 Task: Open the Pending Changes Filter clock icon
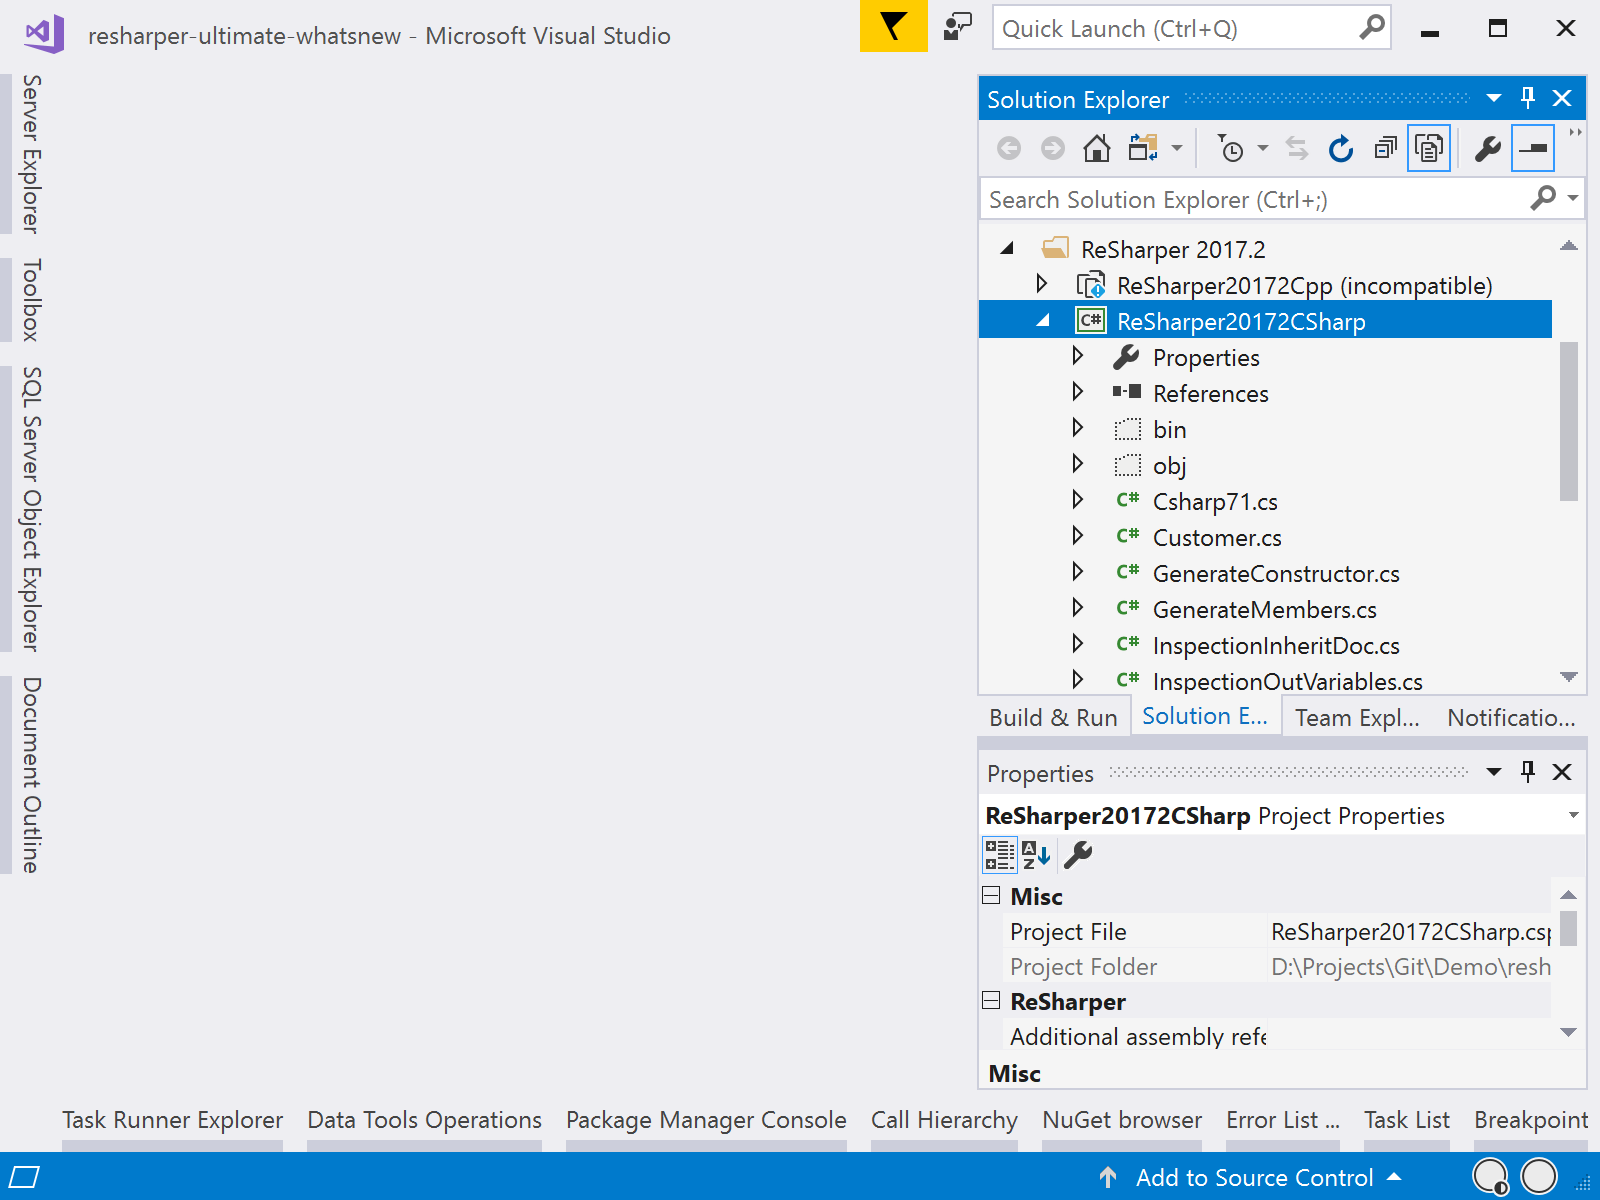(1231, 149)
